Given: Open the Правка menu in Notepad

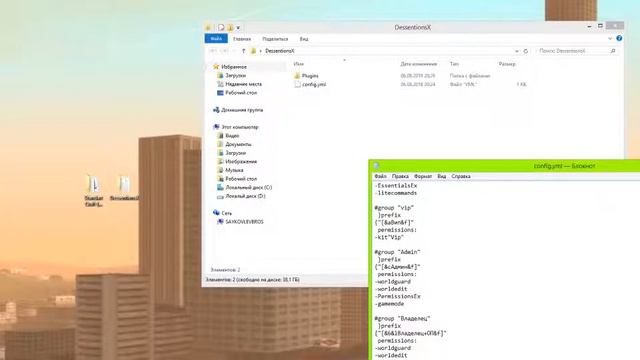Looking at the screenshot, I should (x=400, y=176).
